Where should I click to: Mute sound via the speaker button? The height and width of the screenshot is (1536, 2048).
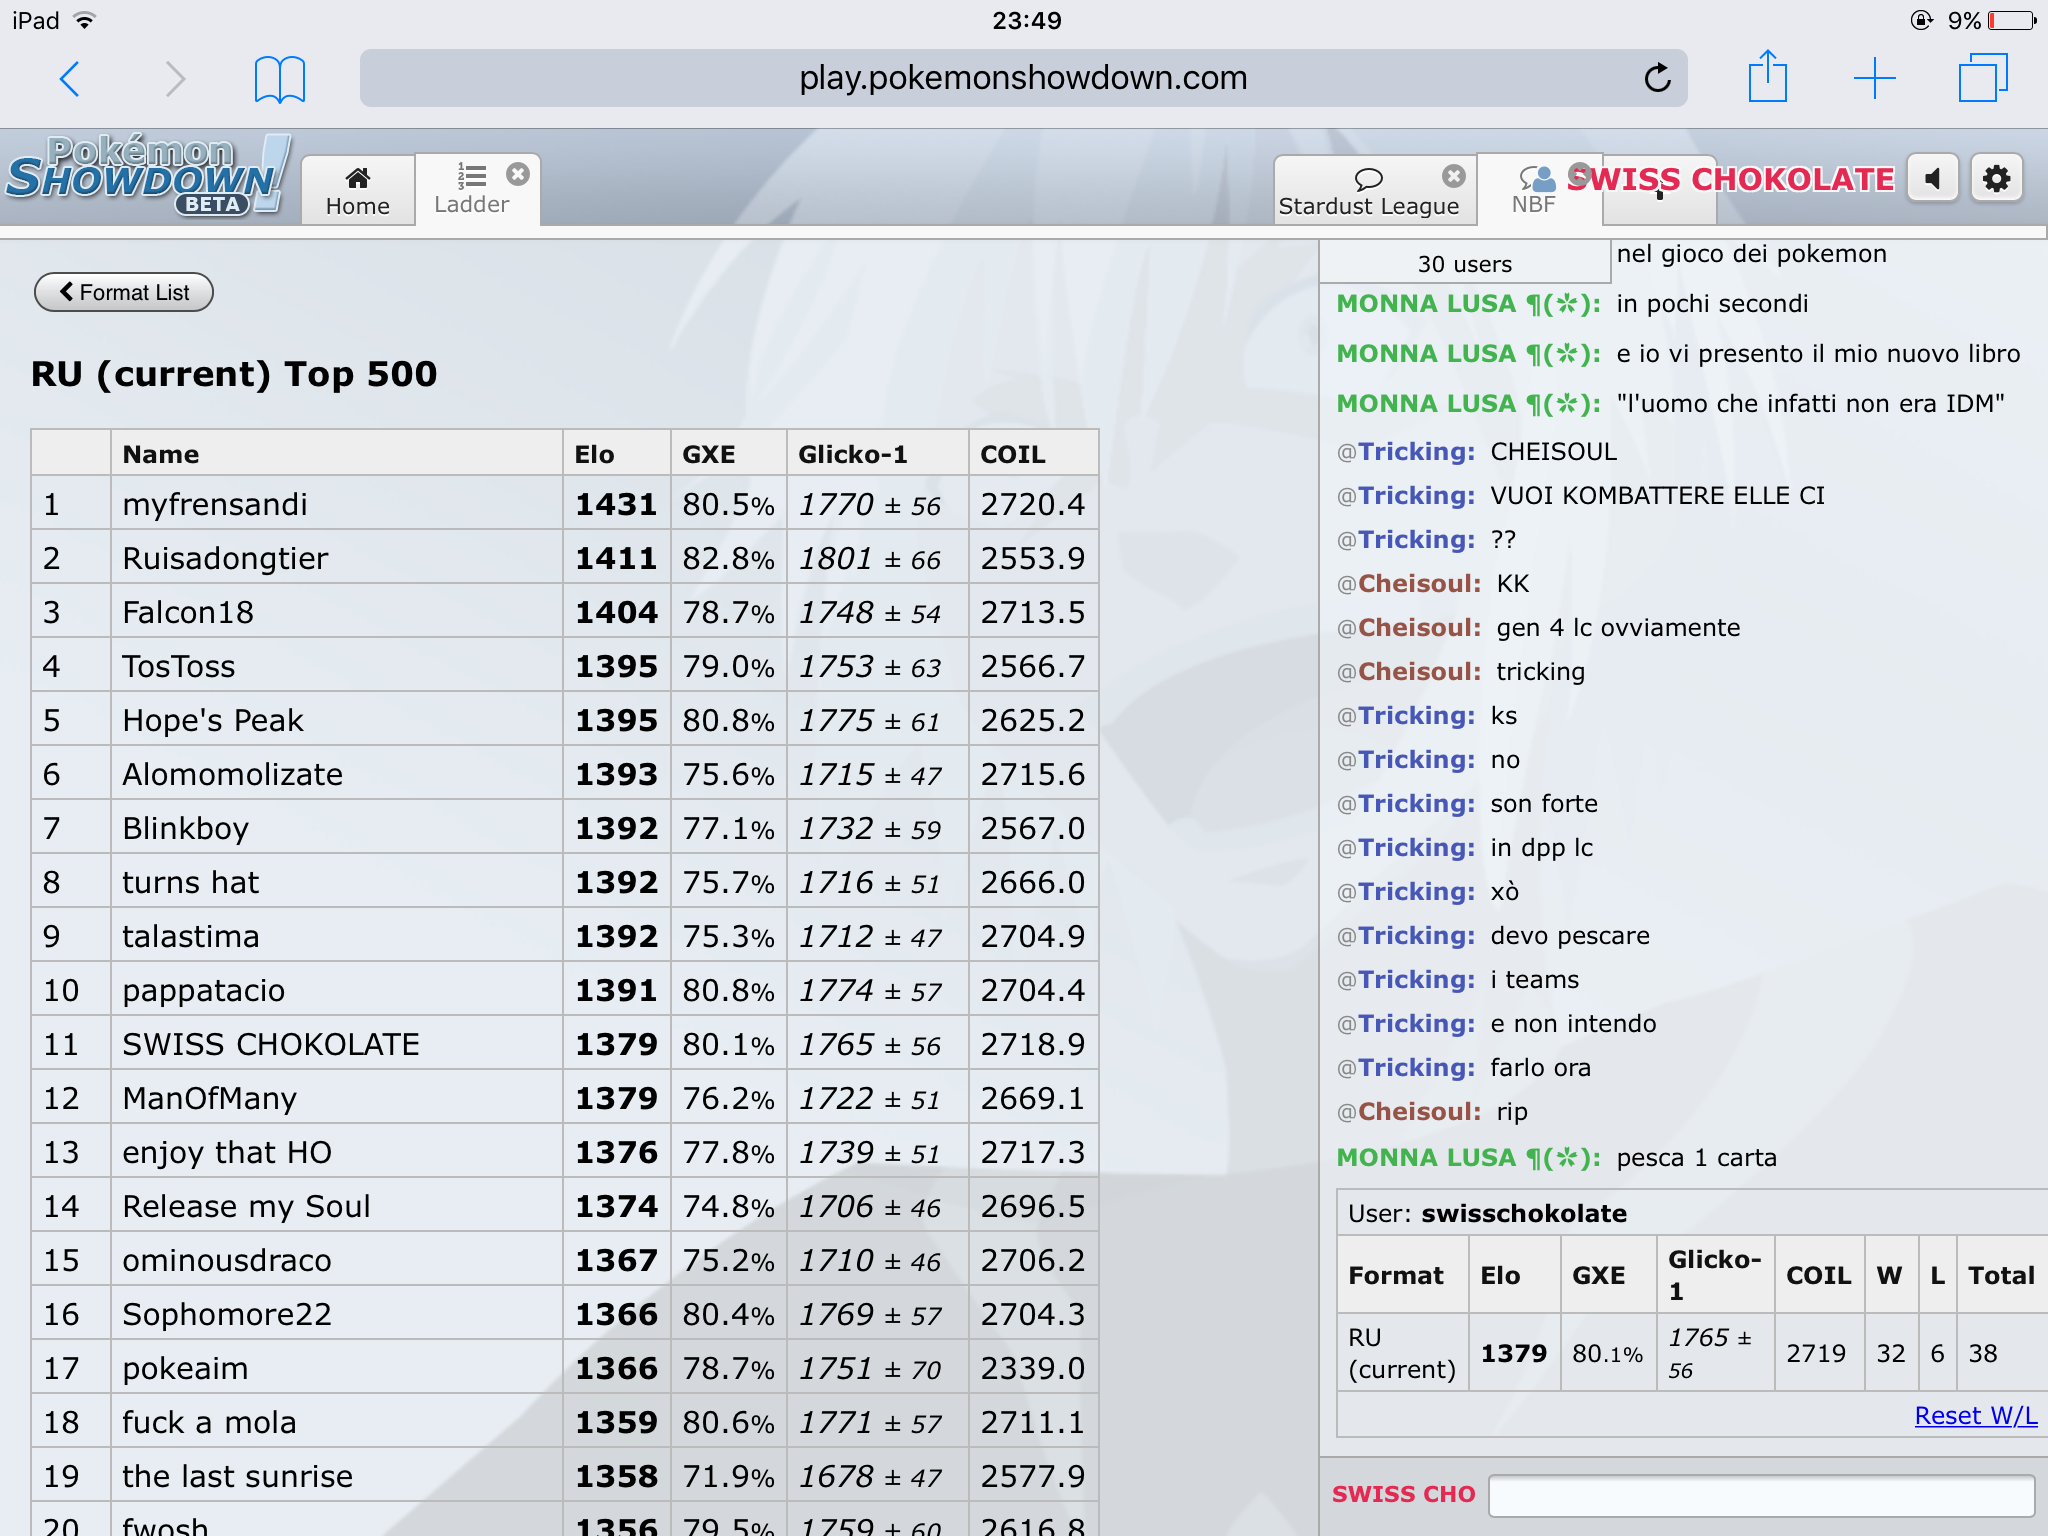pos(1932,179)
